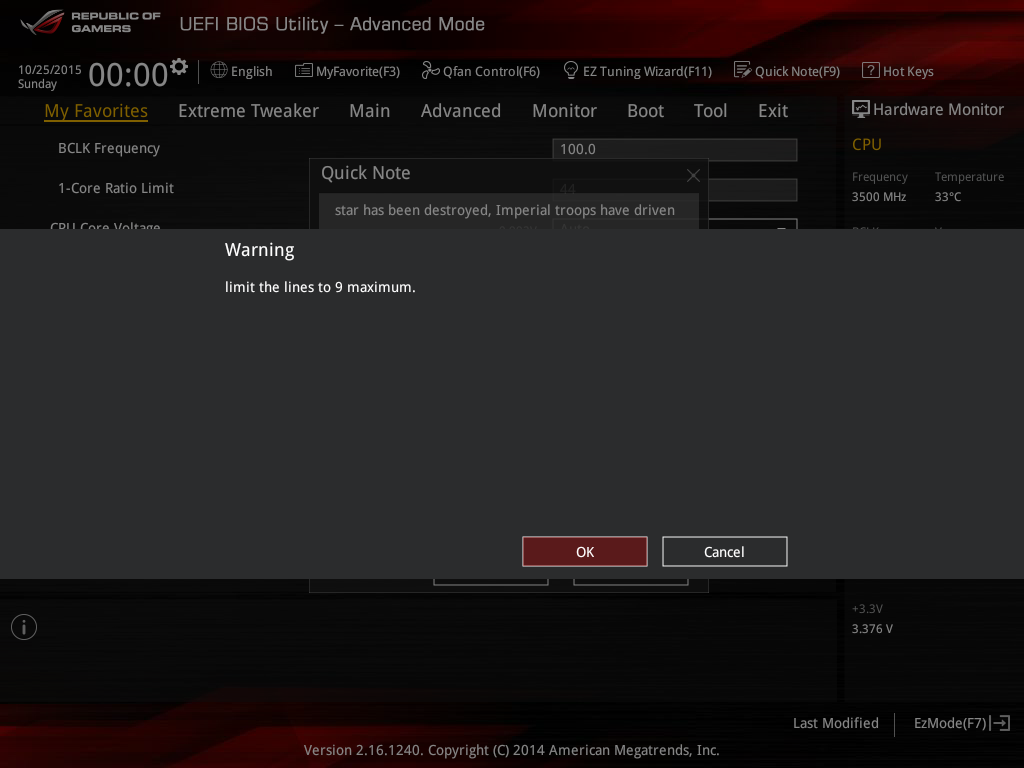Image resolution: width=1024 pixels, height=768 pixels.
Task: Click the 33°C temperature reading
Action: point(948,197)
